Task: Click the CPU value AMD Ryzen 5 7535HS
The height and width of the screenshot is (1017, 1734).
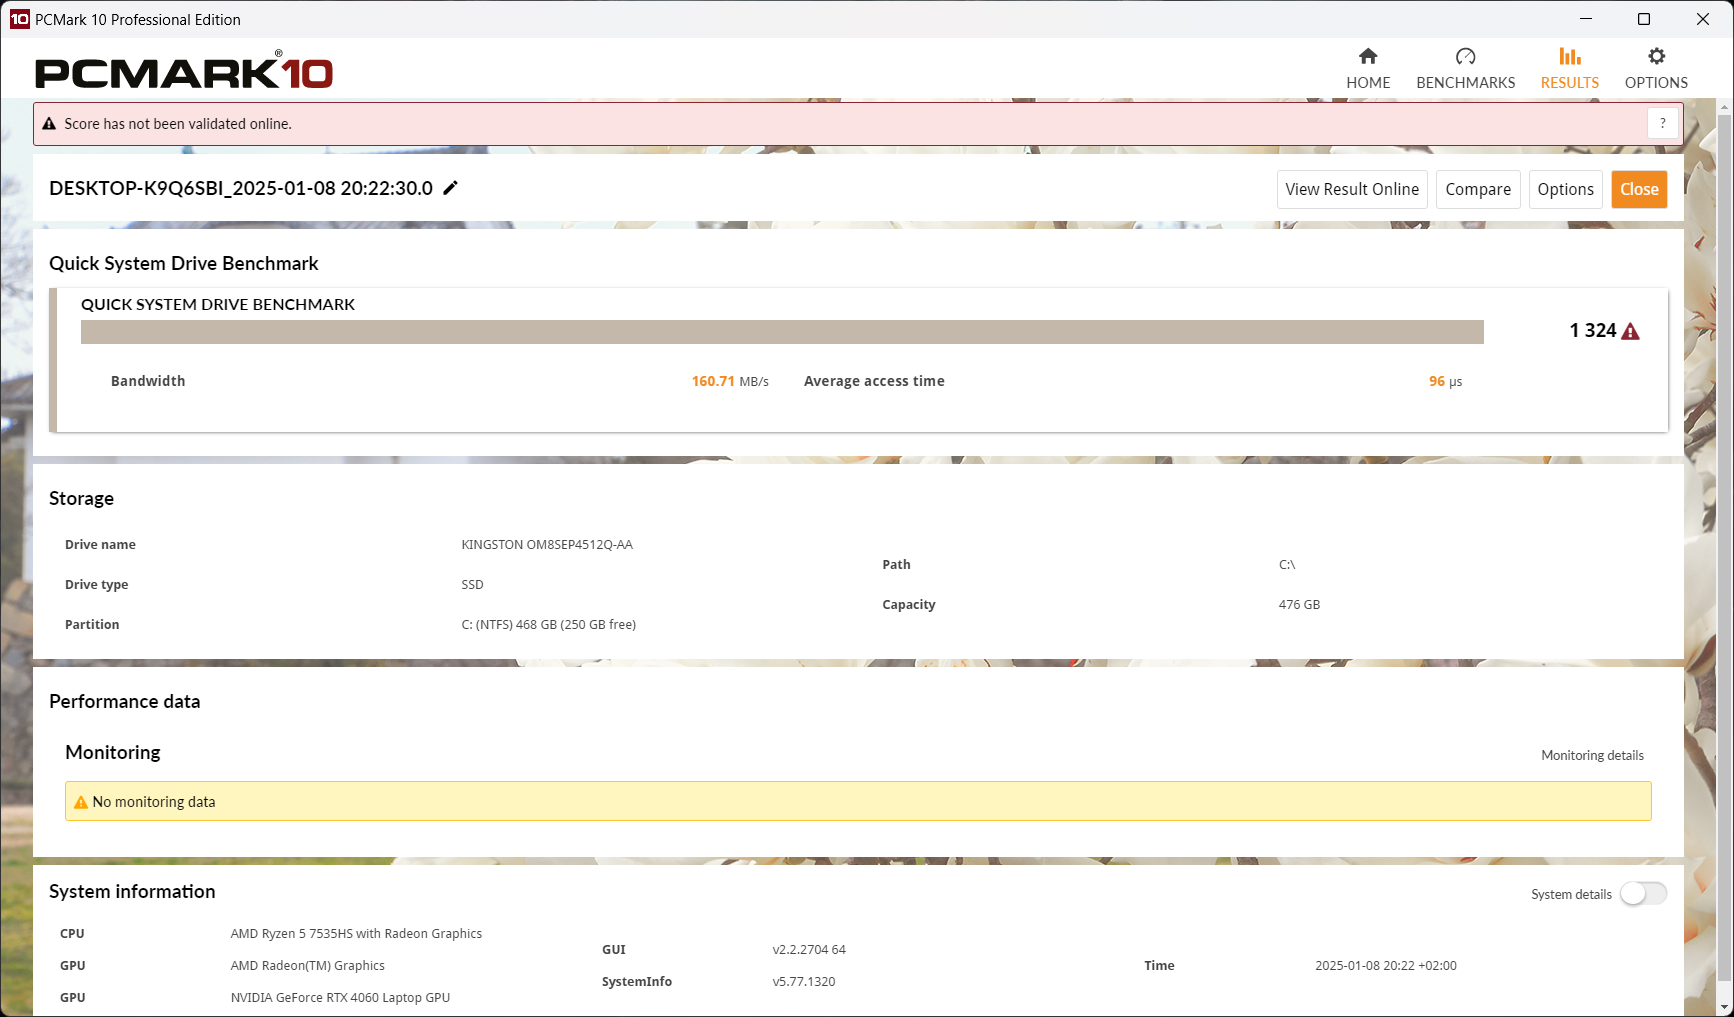Action: coord(356,934)
